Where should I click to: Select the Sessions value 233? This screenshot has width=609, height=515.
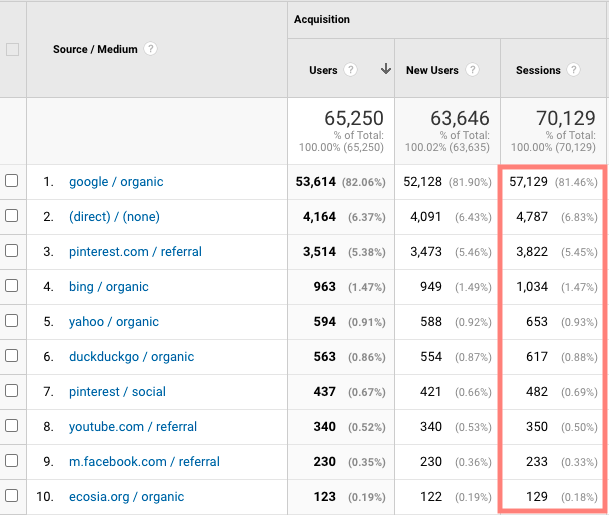pos(537,461)
